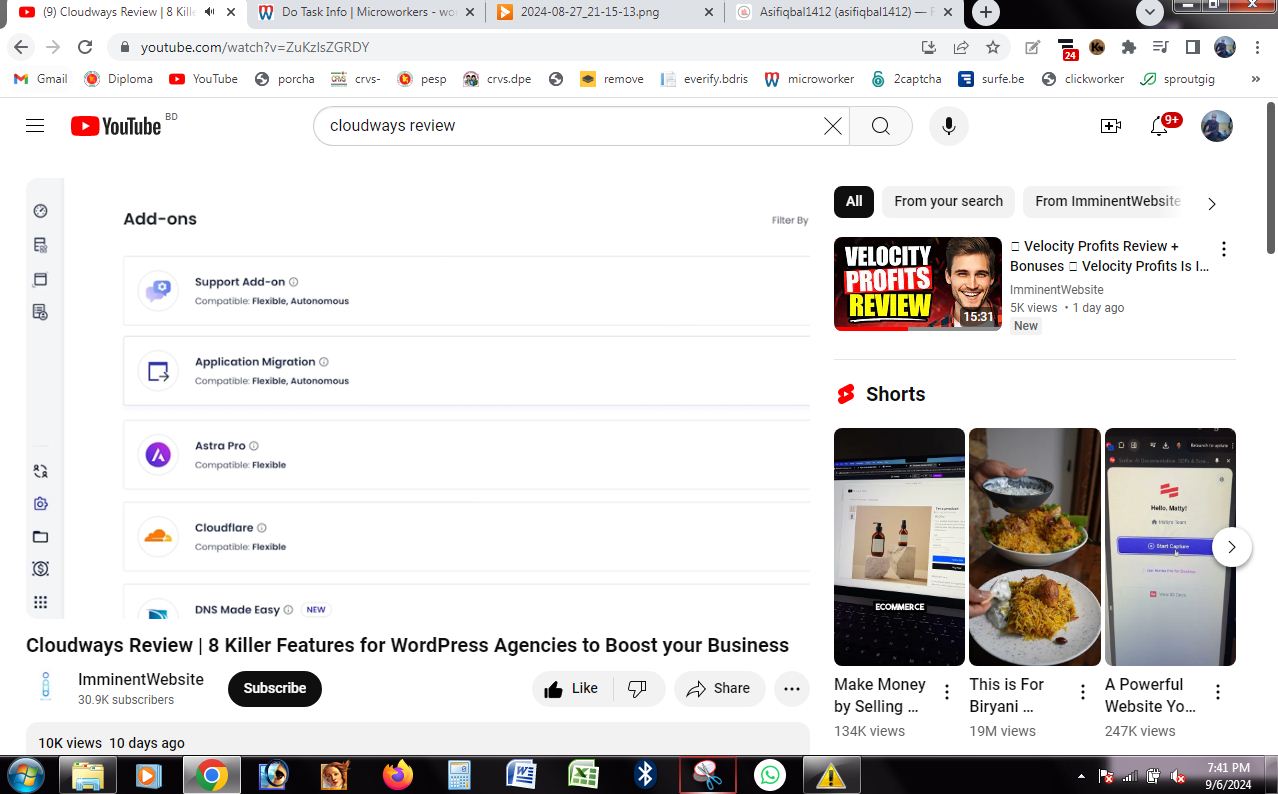Open the ImminentWebsite channel name link
Image resolution: width=1278 pixels, height=794 pixels.
141,679
